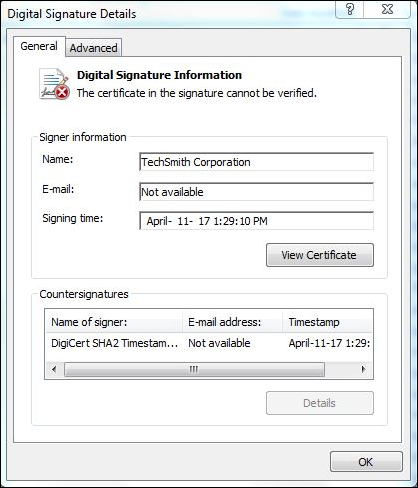The width and height of the screenshot is (418, 488).
Task: Click the scroll right arrow in countersignatures list
Action: coord(364,369)
